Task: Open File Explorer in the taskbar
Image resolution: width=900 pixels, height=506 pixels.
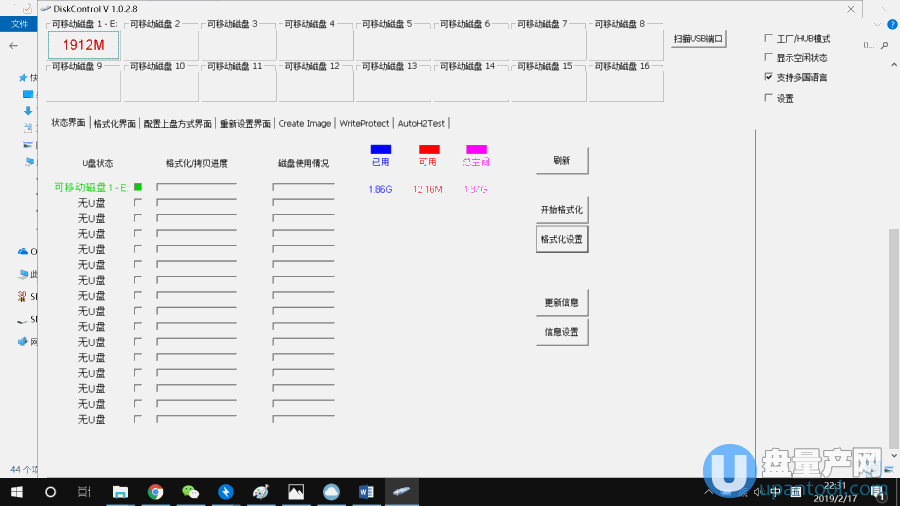Action: [120, 492]
